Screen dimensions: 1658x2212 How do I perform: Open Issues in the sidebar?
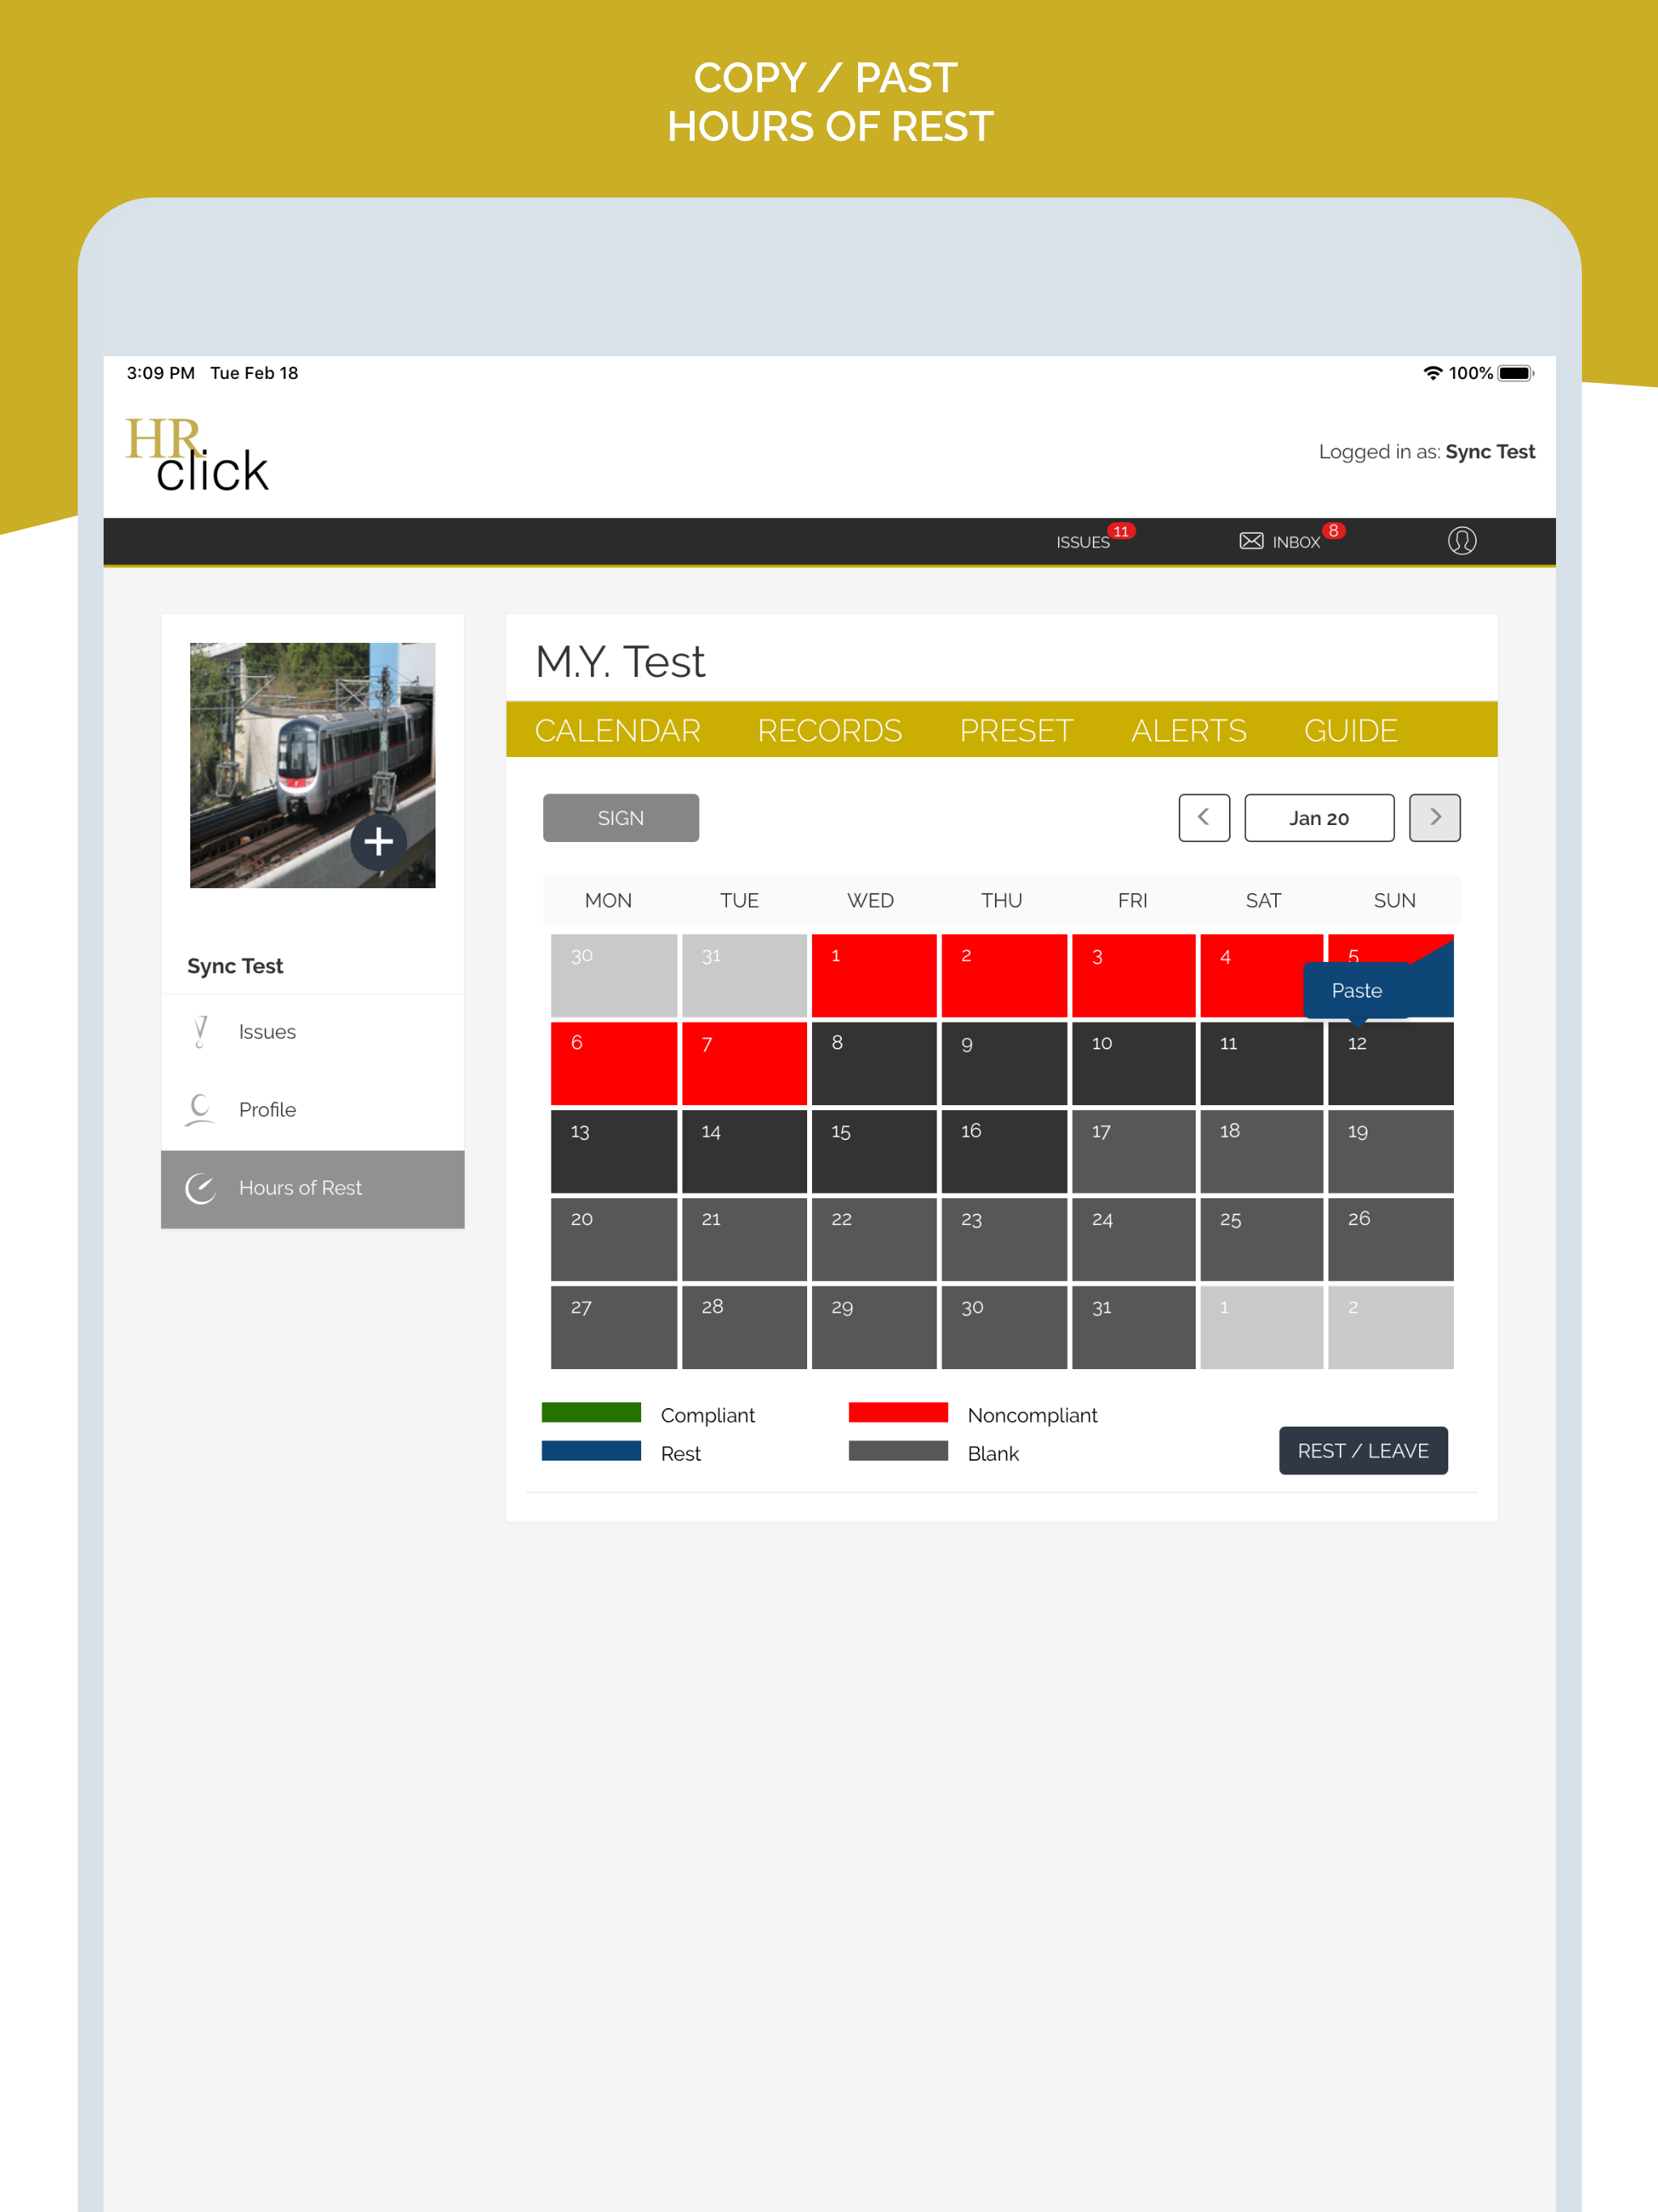(x=312, y=1032)
